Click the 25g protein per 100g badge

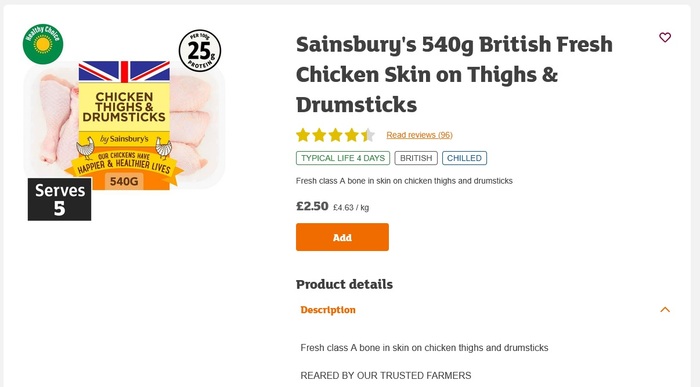[200, 51]
